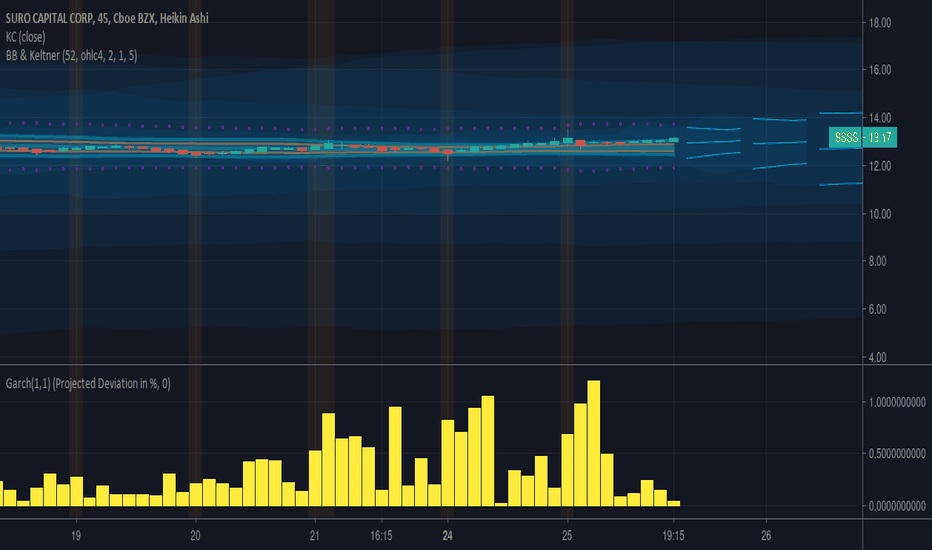The image size is (932, 550).
Task: Click bold date 24 on time axis
Action: pyautogui.click(x=448, y=536)
